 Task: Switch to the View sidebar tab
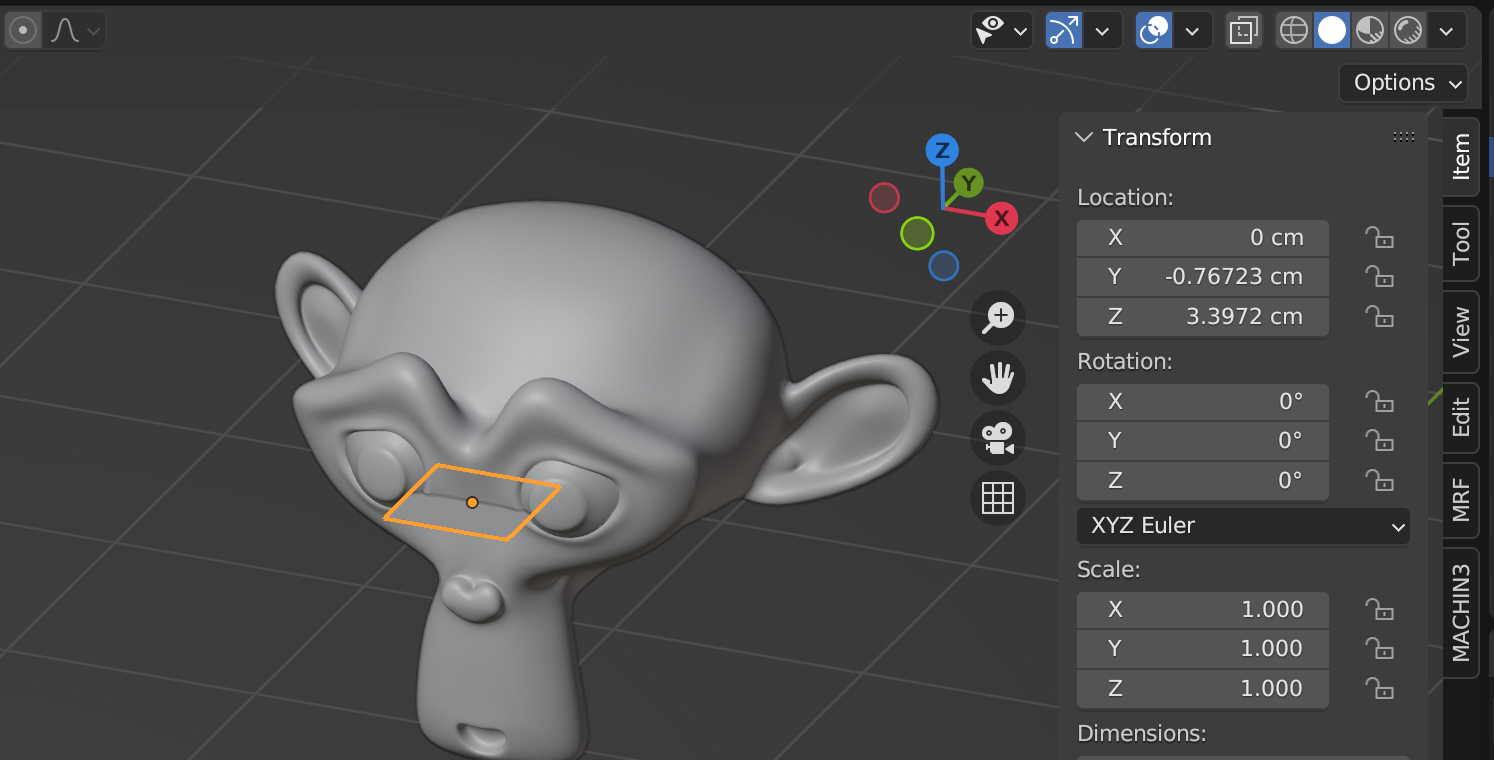[x=1461, y=333]
